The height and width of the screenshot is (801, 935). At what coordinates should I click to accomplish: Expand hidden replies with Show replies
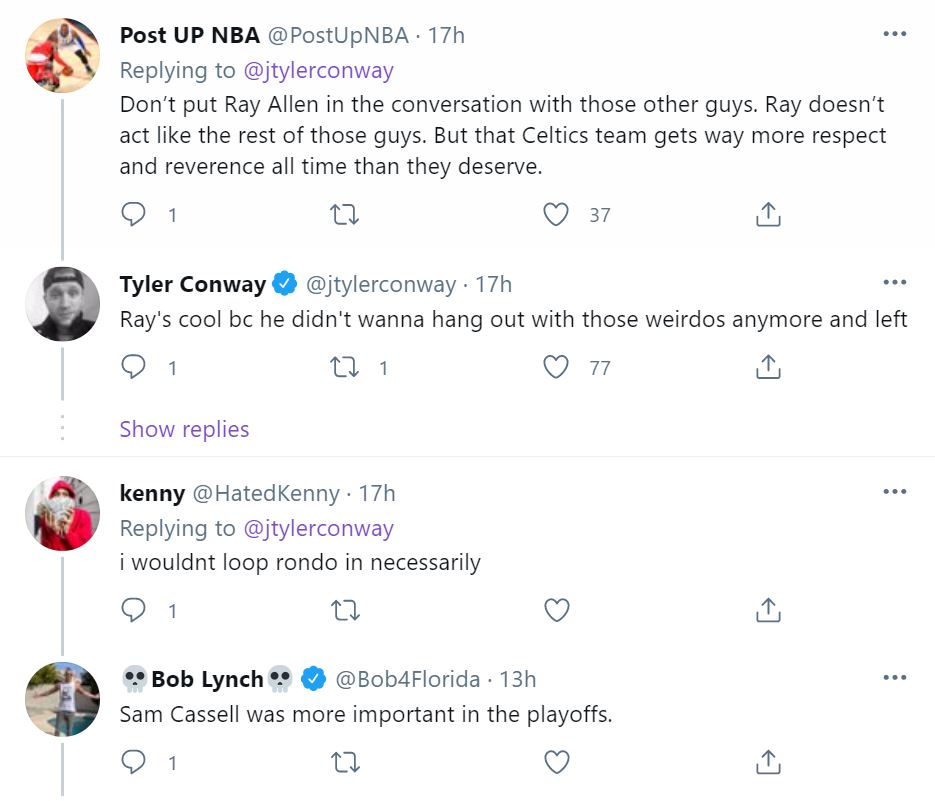[x=184, y=429]
